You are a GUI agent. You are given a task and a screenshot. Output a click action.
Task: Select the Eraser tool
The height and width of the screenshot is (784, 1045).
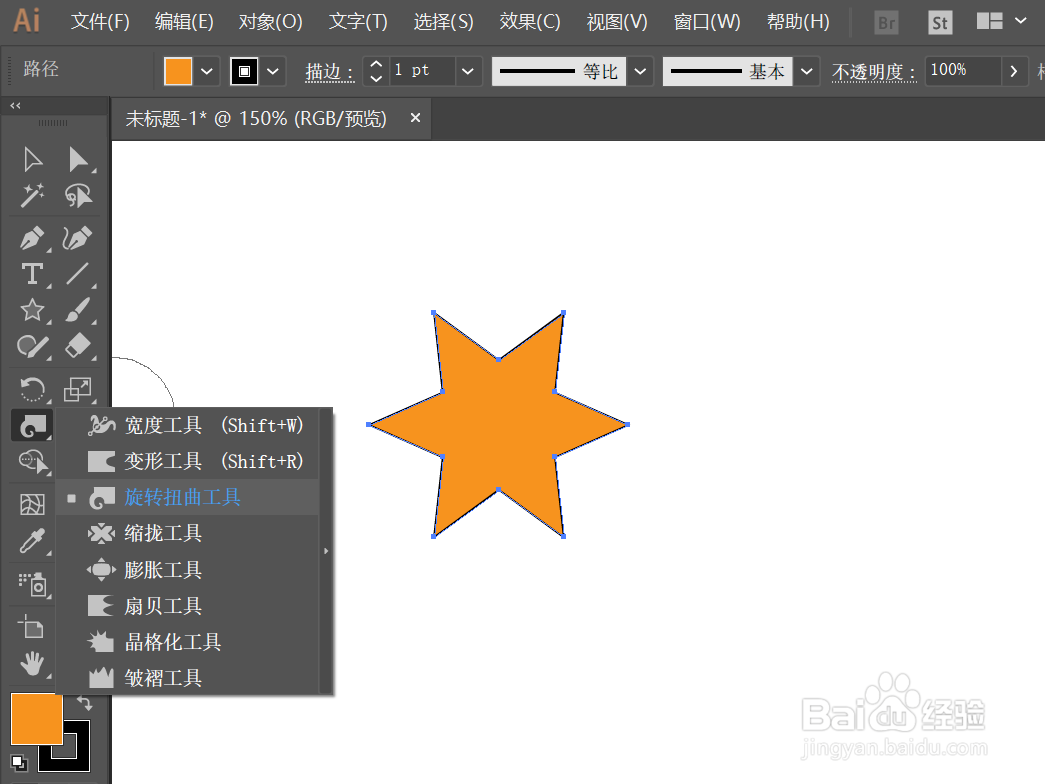(x=79, y=346)
